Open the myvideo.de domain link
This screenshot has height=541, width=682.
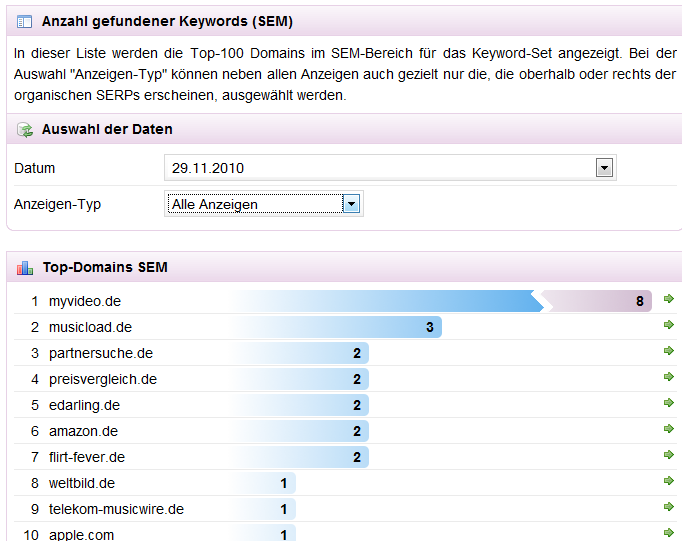pos(85,301)
